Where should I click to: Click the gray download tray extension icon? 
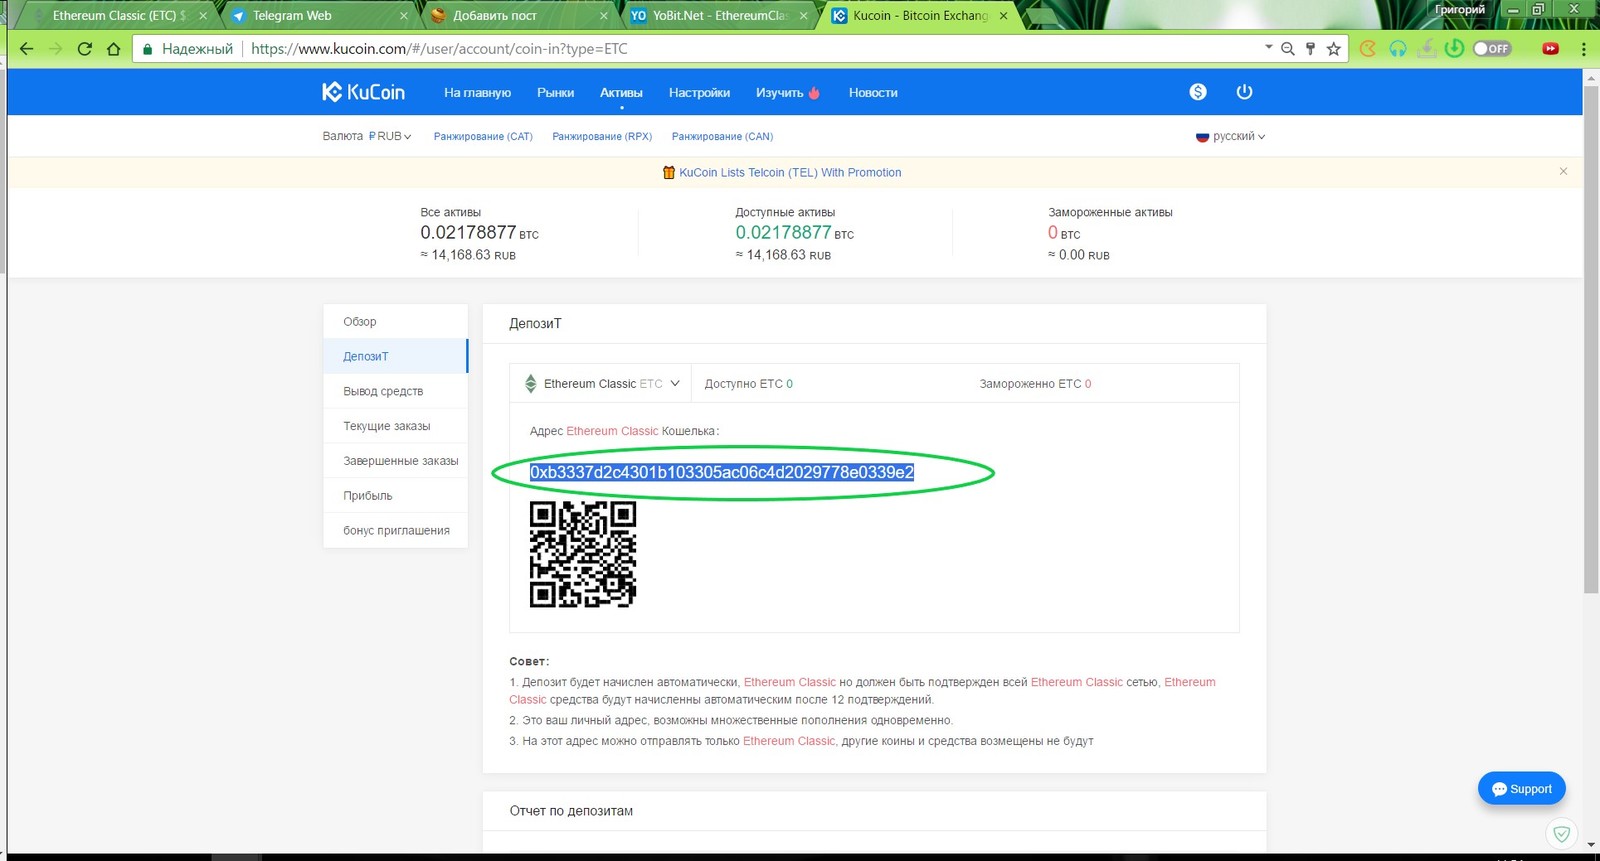tap(1427, 48)
